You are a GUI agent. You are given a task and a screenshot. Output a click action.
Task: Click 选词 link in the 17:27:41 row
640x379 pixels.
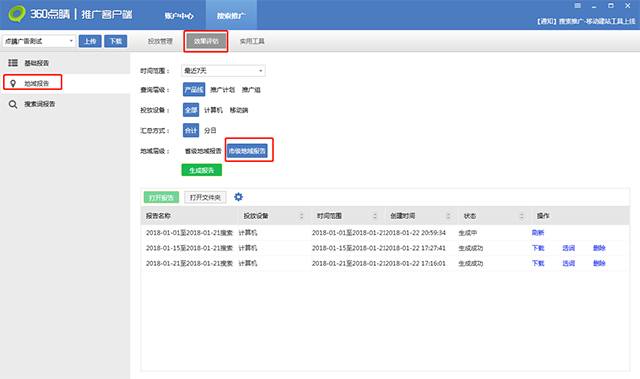(x=569, y=248)
